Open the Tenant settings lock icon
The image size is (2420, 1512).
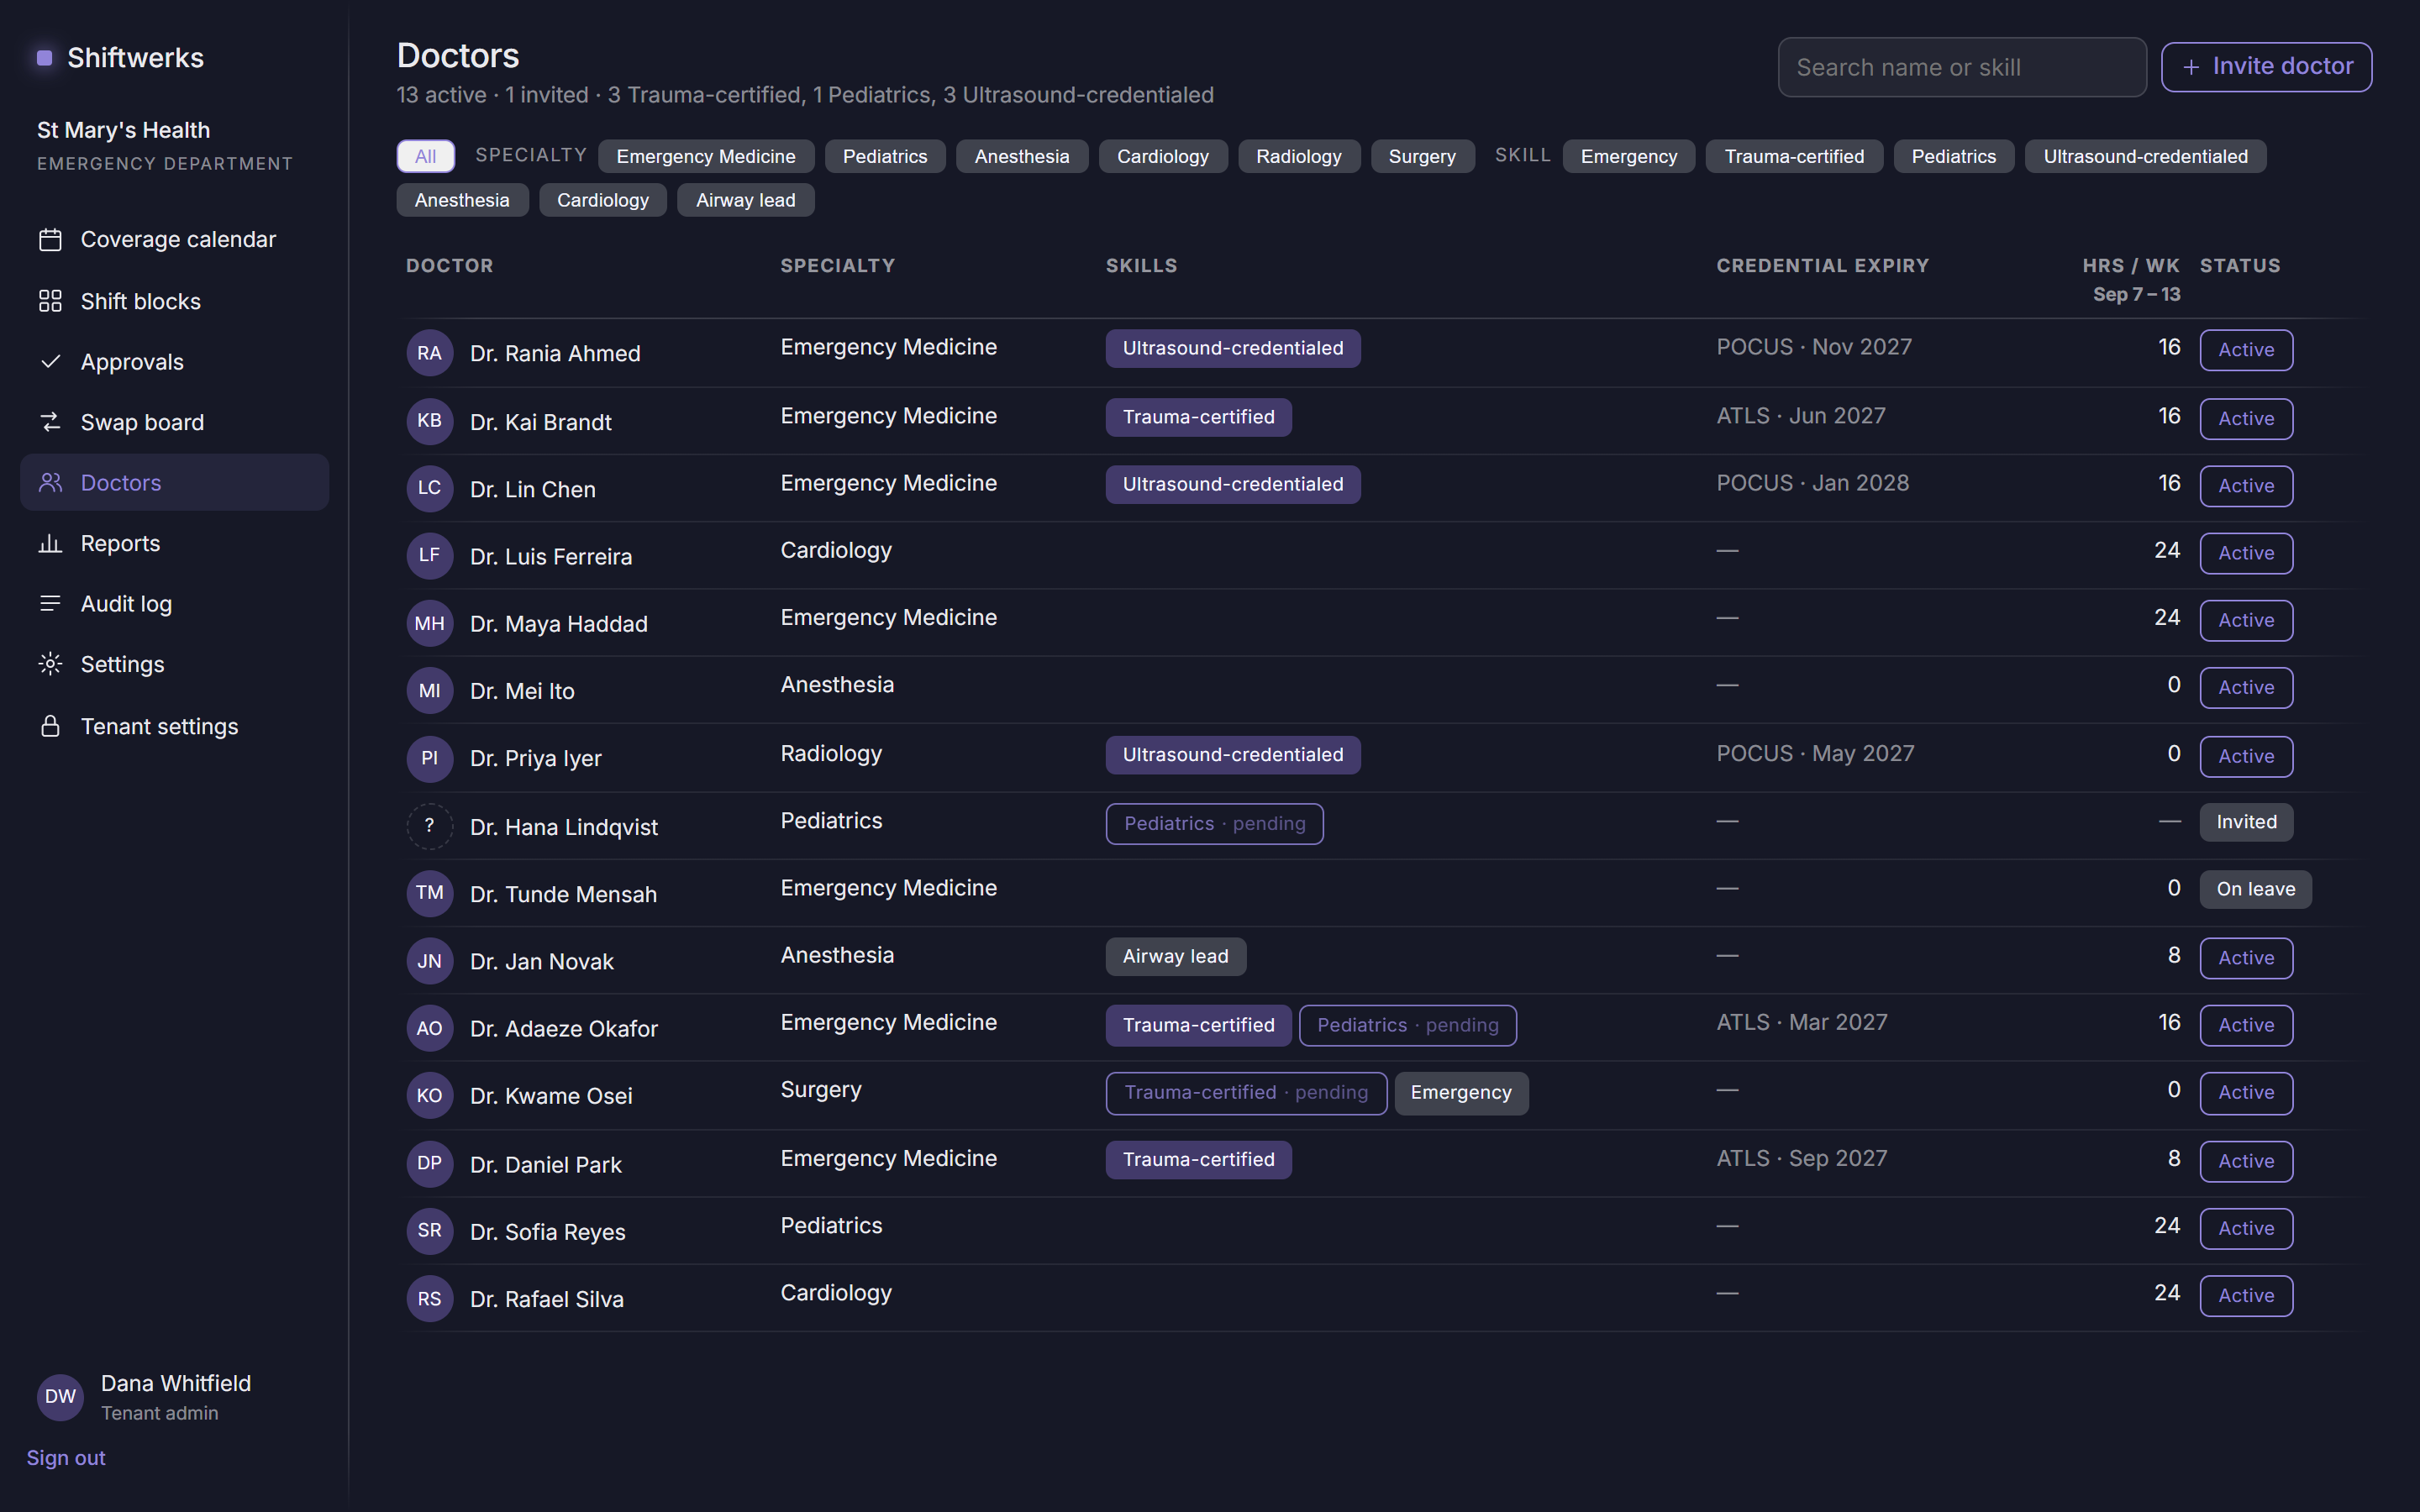click(x=50, y=726)
